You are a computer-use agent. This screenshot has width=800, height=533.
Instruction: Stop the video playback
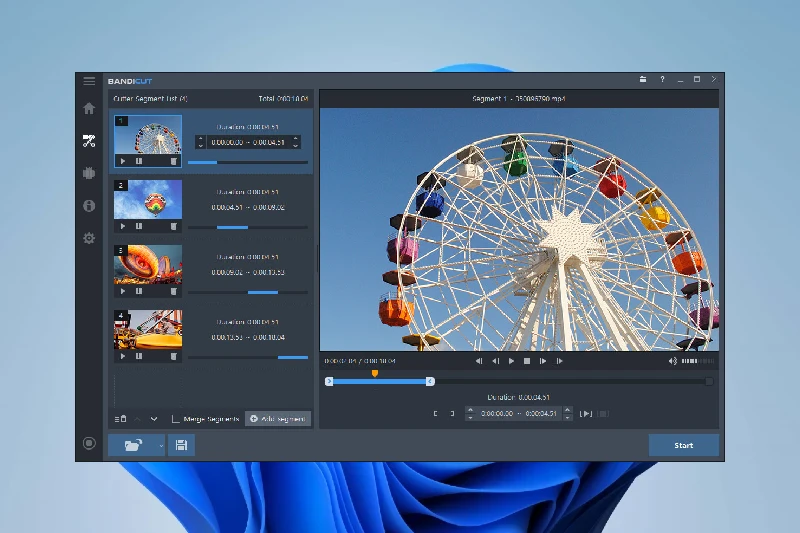click(x=527, y=361)
